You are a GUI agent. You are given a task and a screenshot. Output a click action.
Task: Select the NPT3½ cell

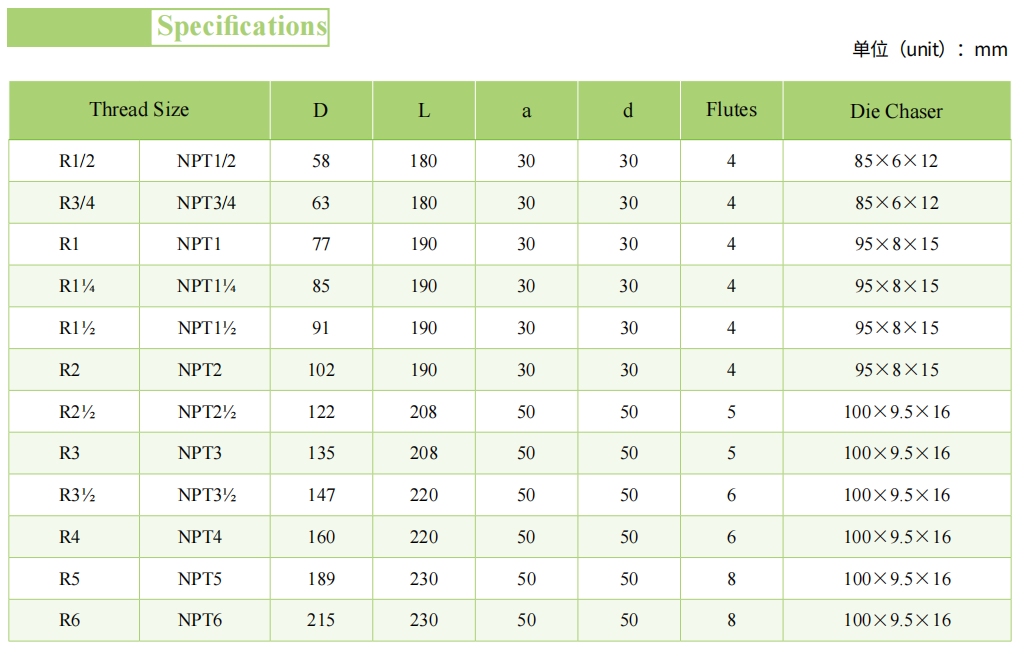coord(207,495)
